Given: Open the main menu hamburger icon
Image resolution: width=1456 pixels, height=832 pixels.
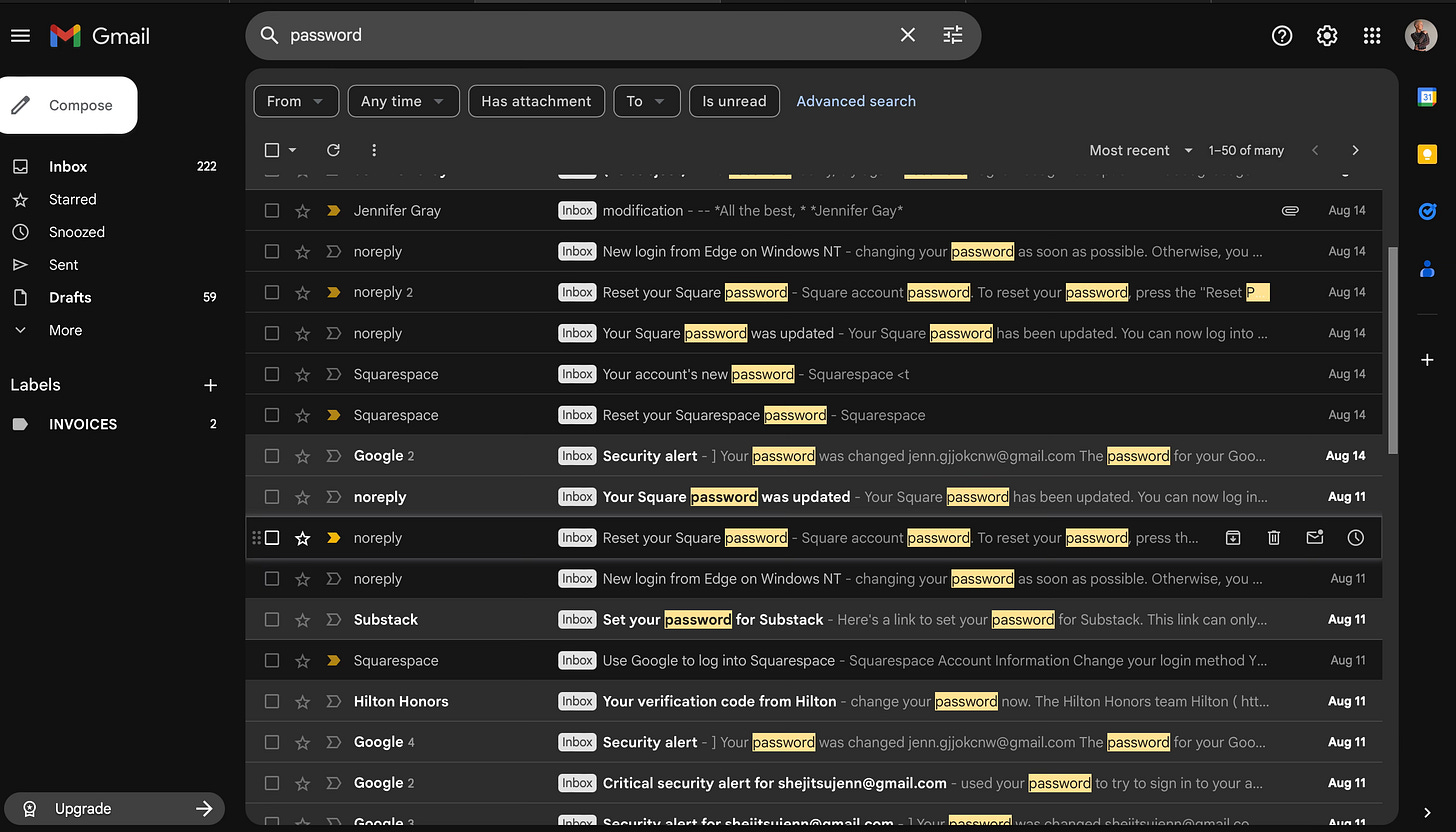Looking at the screenshot, I should pos(20,36).
